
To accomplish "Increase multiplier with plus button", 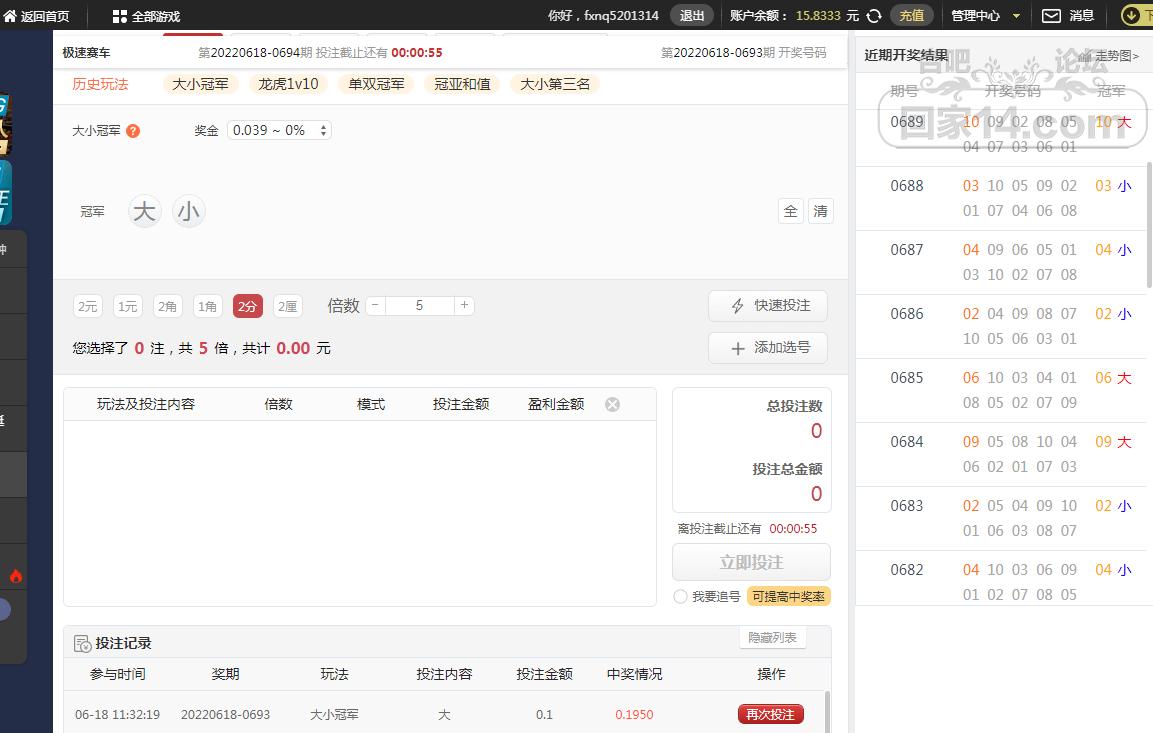I will tap(464, 305).
